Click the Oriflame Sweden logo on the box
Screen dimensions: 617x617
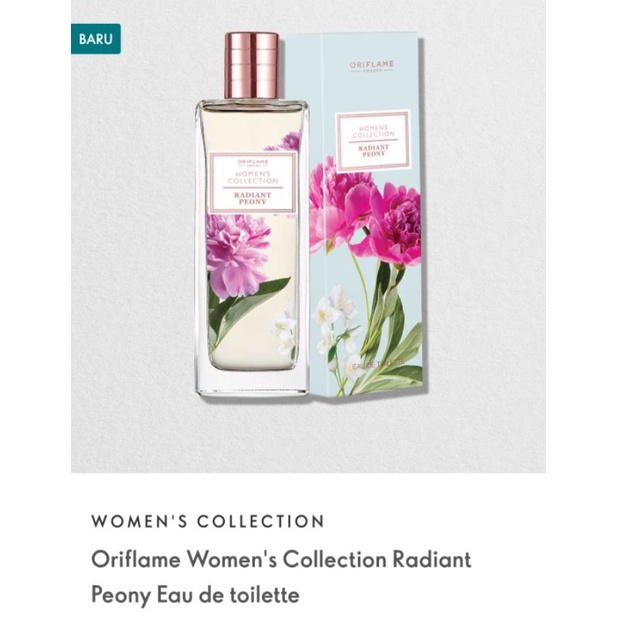372,66
